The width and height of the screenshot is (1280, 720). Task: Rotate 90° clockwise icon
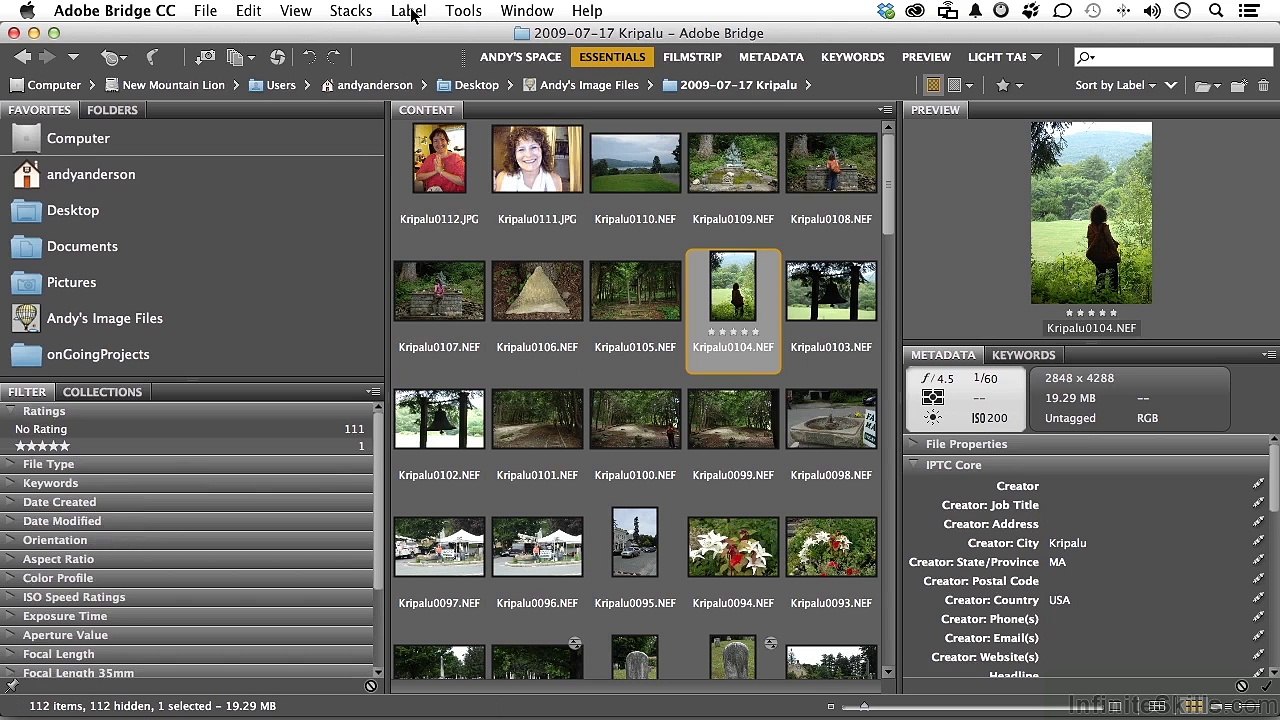pos(334,57)
